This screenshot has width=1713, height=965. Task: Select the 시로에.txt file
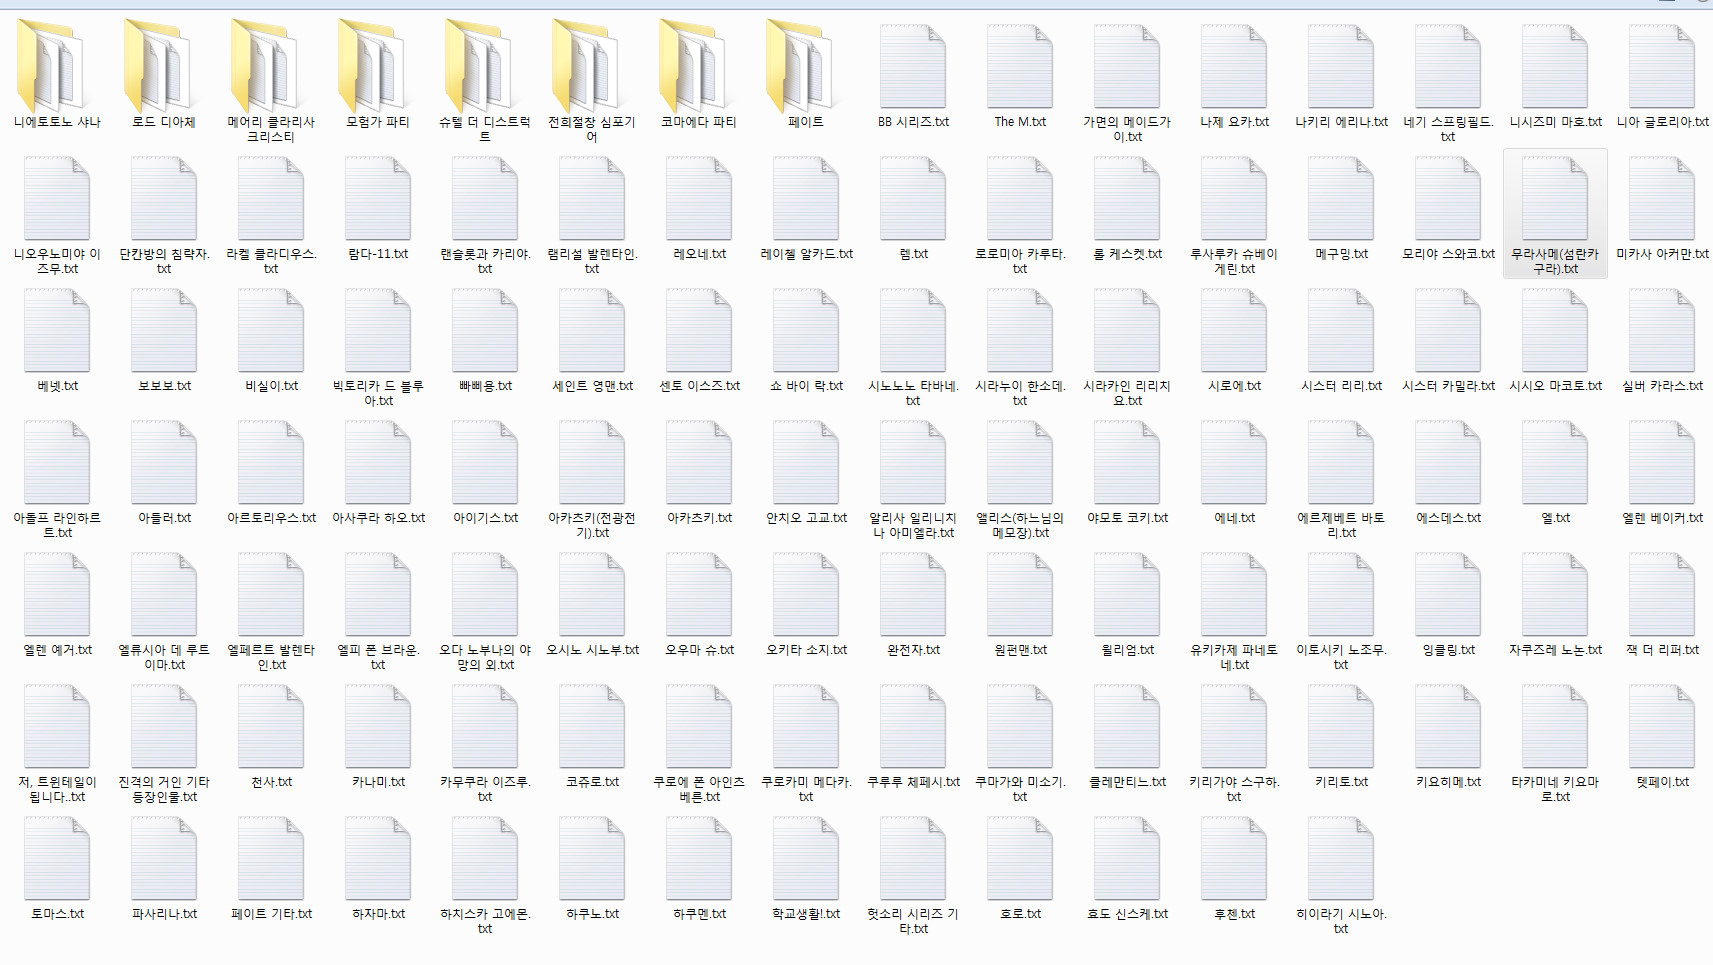pos(1234,334)
